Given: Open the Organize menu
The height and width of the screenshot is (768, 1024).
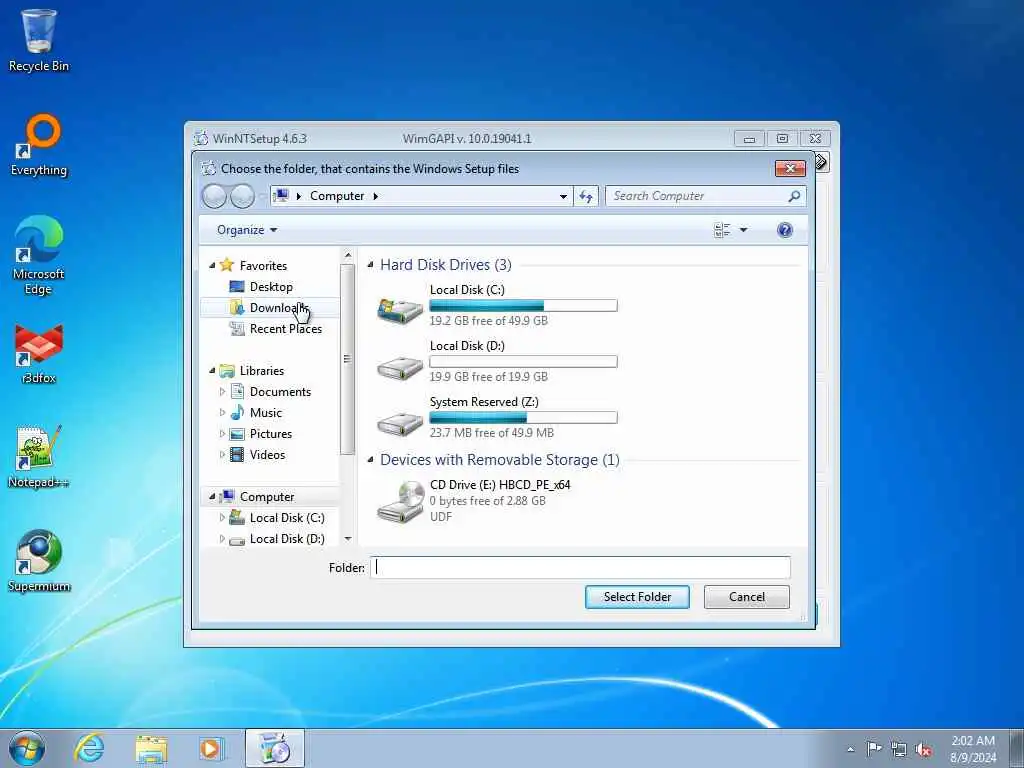Looking at the screenshot, I should click(247, 230).
